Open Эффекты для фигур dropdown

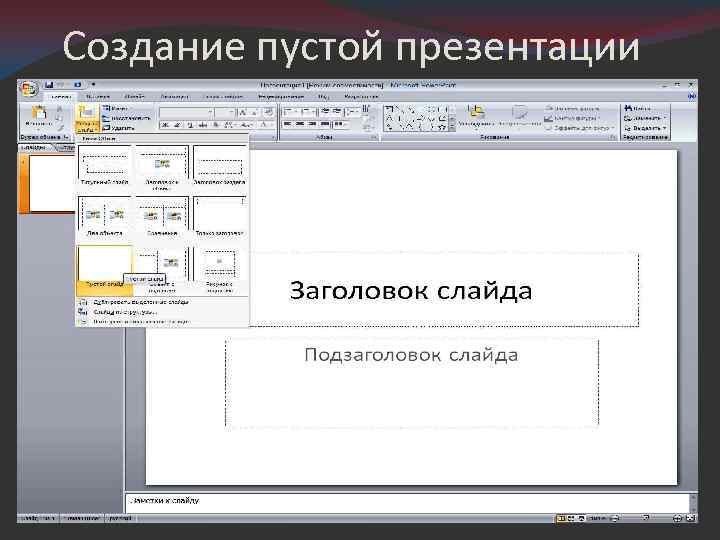(x=579, y=128)
